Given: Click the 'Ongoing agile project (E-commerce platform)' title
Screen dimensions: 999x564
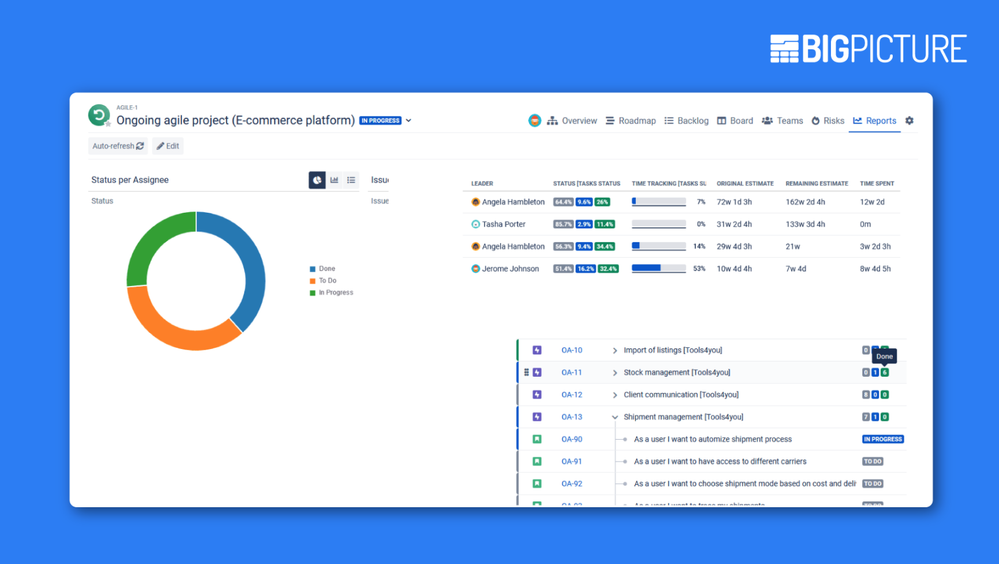Looking at the screenshot, I should pyautogui.click(x=235, y=120).
